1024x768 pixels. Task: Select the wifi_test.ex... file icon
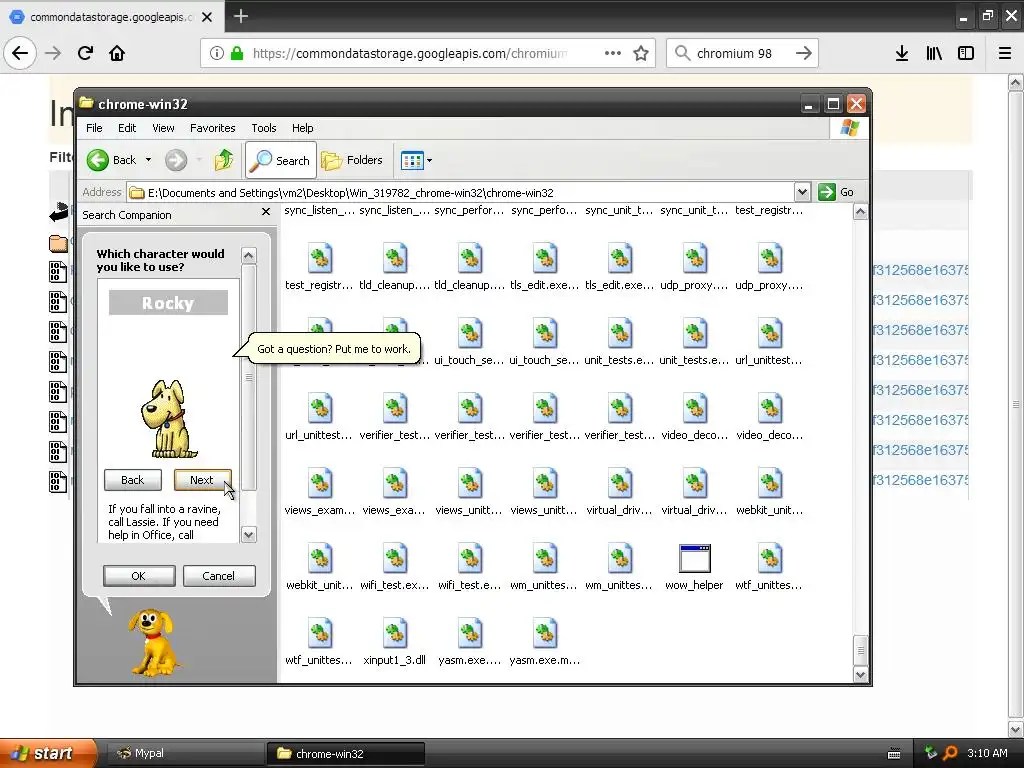394,559
